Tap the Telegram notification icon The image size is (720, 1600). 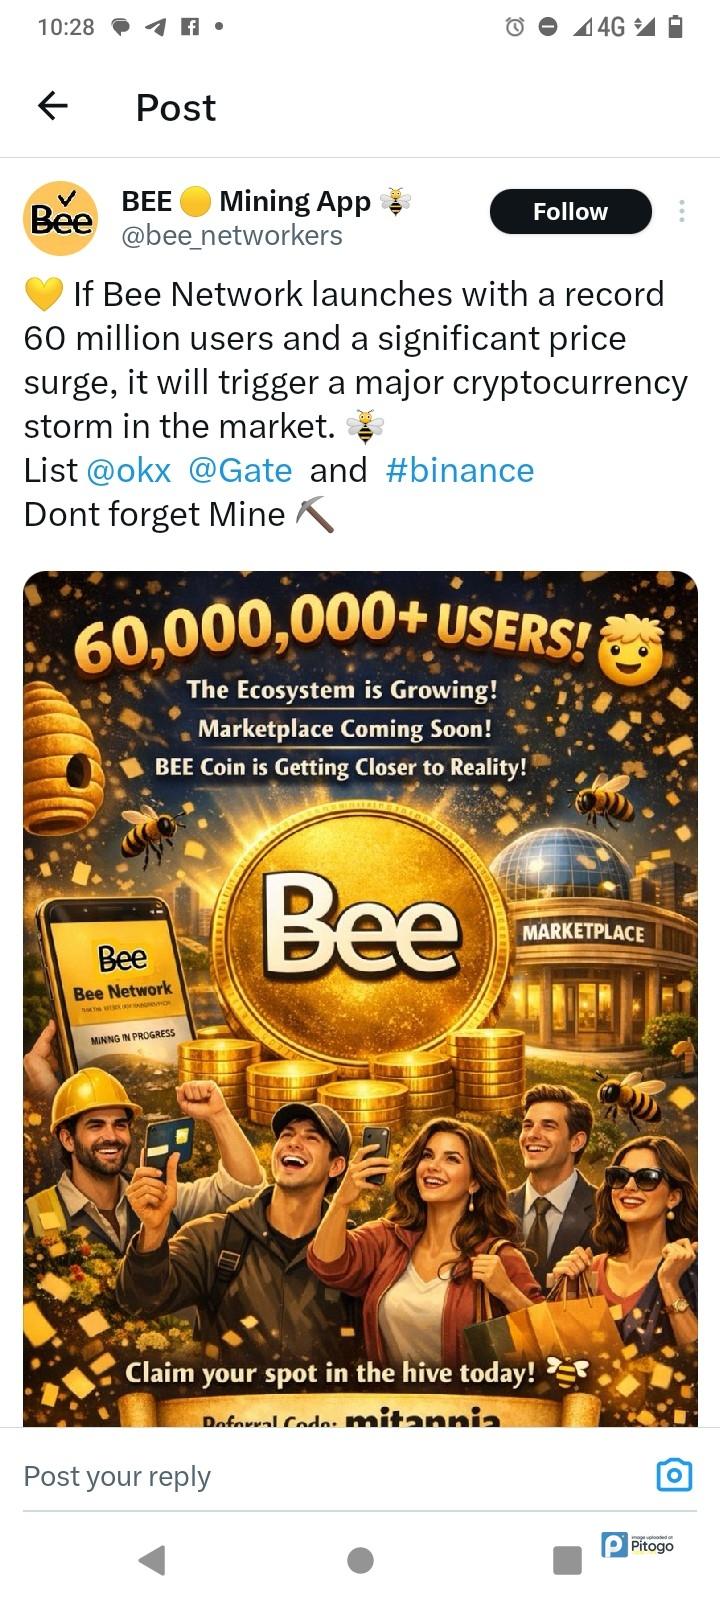(x=155, y=27)
